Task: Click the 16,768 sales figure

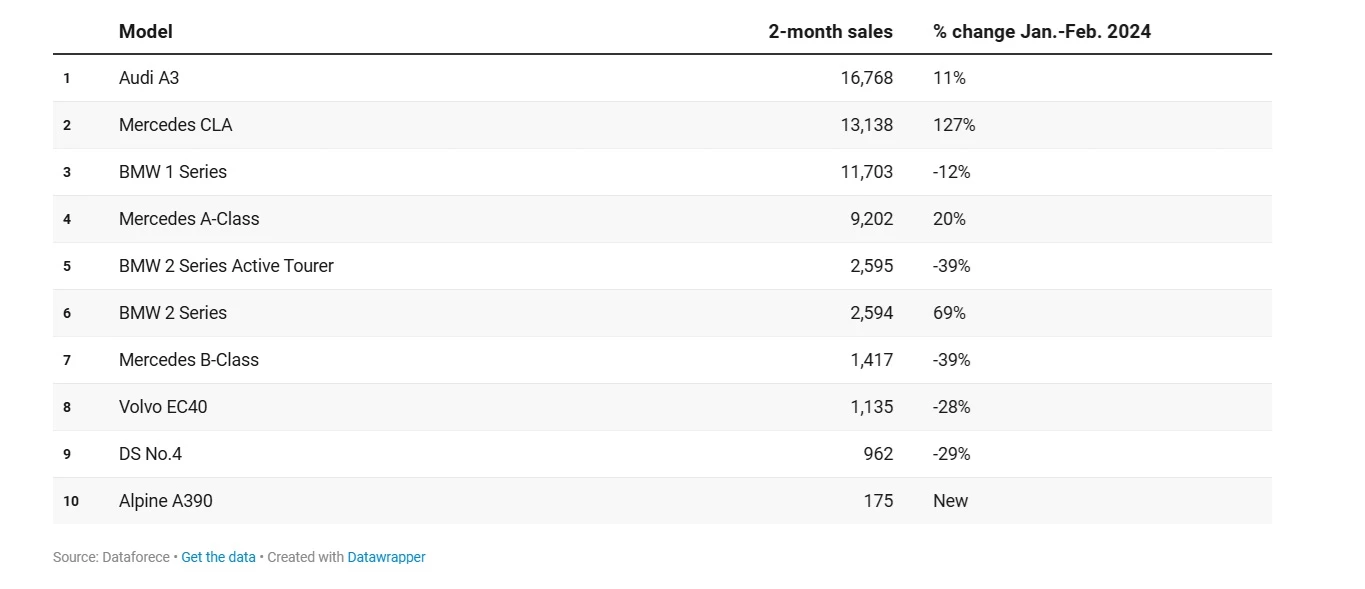Action: point(866,77)
